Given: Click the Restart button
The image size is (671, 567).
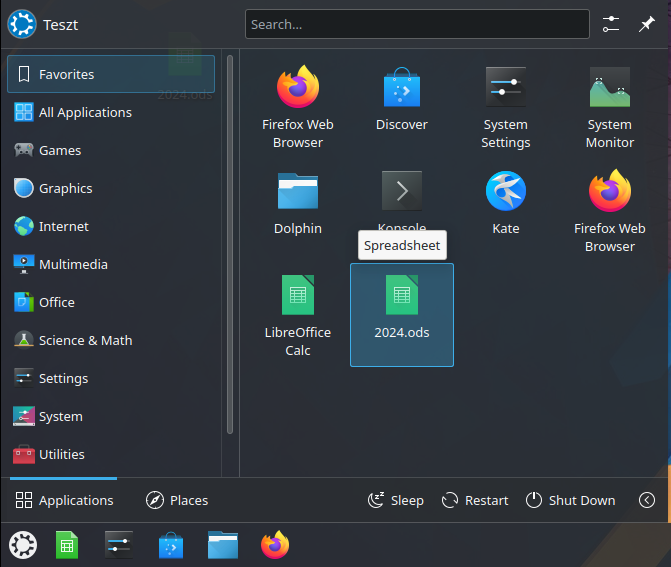Looking at the screenshot, I should [x=475, y=500].
